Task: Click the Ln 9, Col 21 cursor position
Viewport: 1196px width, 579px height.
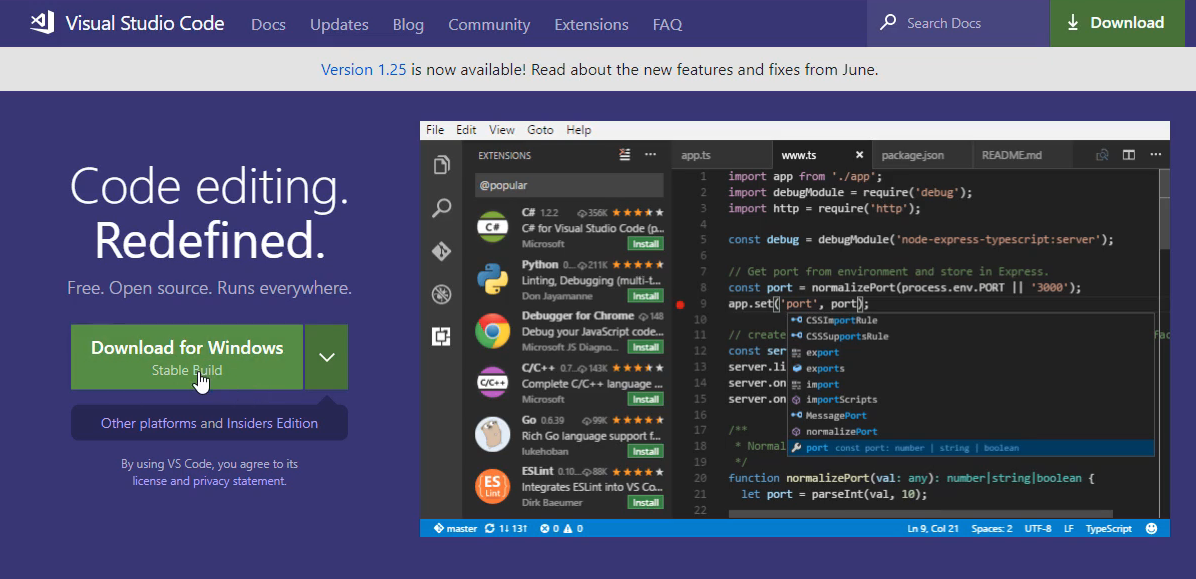Action: coord(933,528)
